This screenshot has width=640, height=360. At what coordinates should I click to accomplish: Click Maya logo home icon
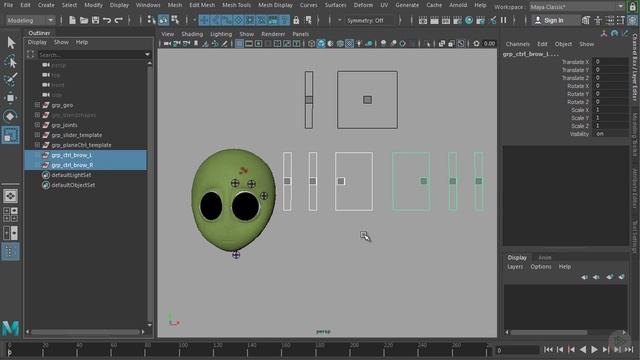coord(11,328)
